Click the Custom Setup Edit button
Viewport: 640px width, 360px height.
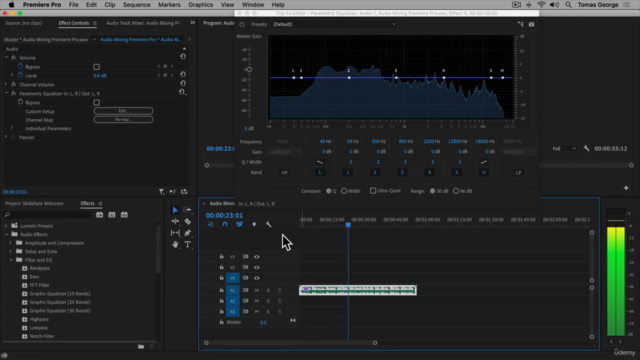123,111
